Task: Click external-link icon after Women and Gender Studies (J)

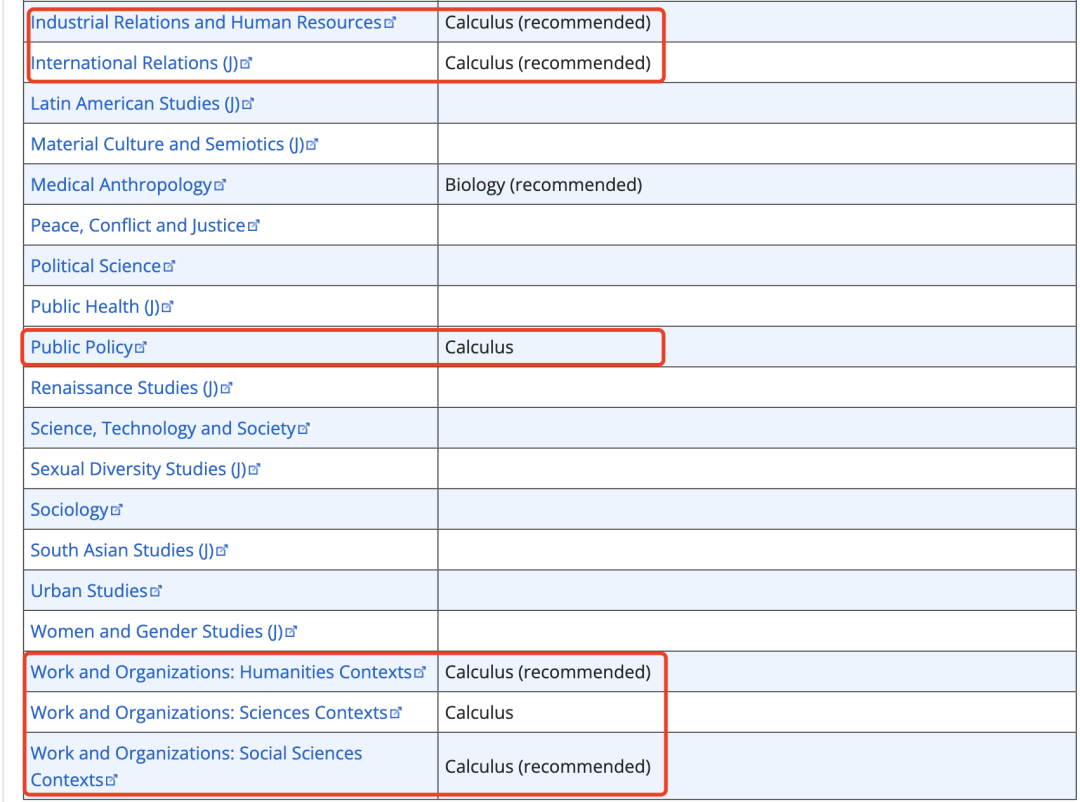Action: (x=292, y=633)
